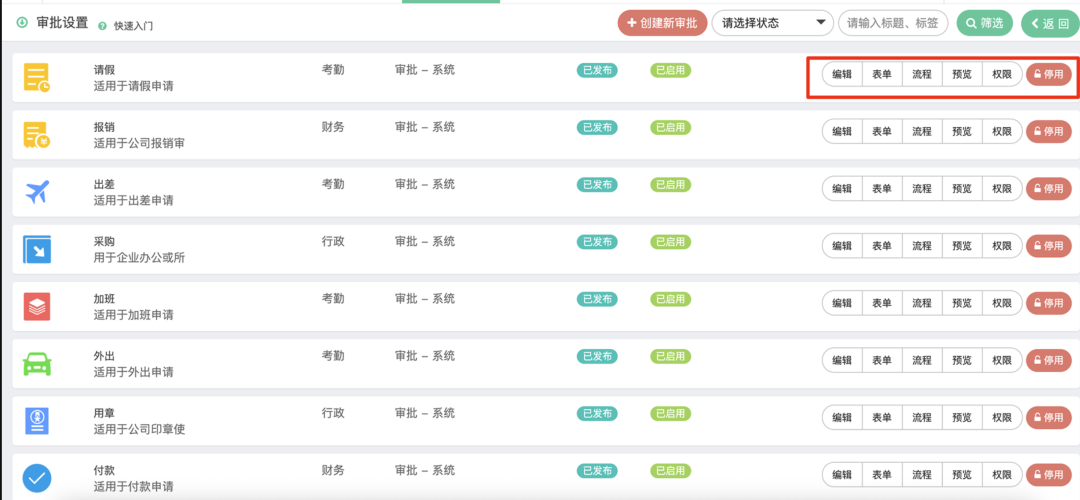Viewport: 1080px width, 500px height.
Task: Open the 请选择状态 status dropdown
Action: click(x=772, y=23)
